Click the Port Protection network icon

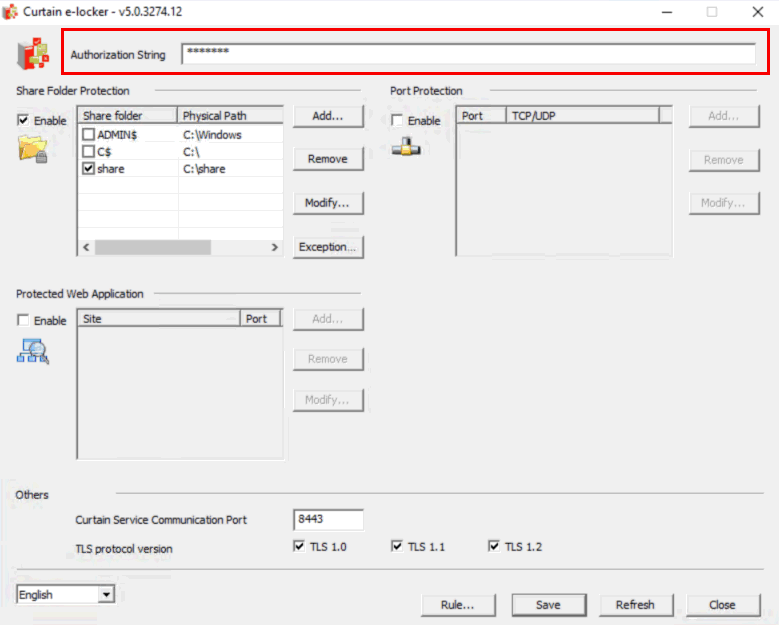point(406,147)
